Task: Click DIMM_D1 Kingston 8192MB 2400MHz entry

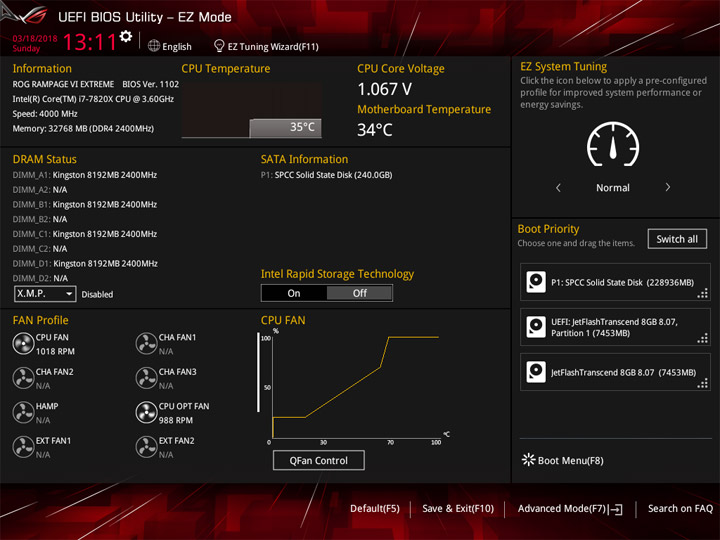Action: pos(85,264)
